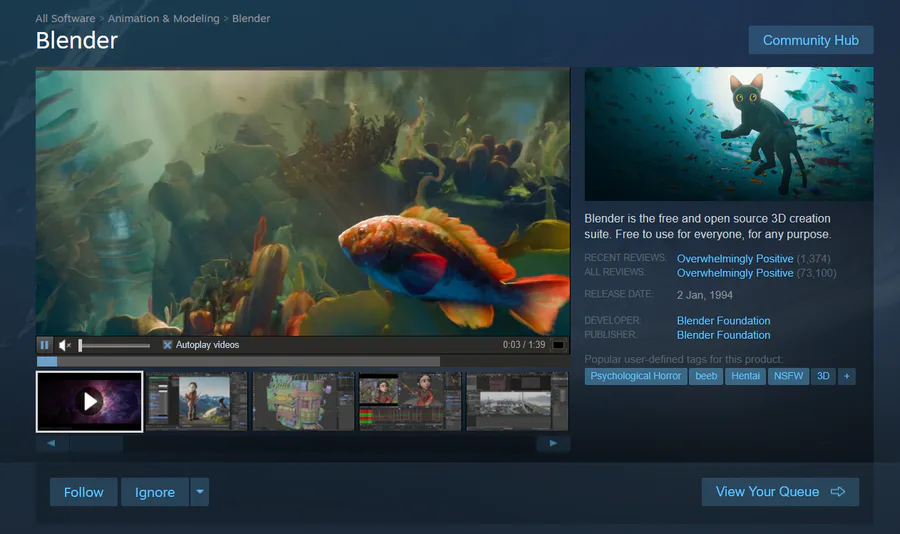This screenshot has width=900, height=534.
Task: Click the Blender breadcrumb link
Action: (x=251, y=18)
